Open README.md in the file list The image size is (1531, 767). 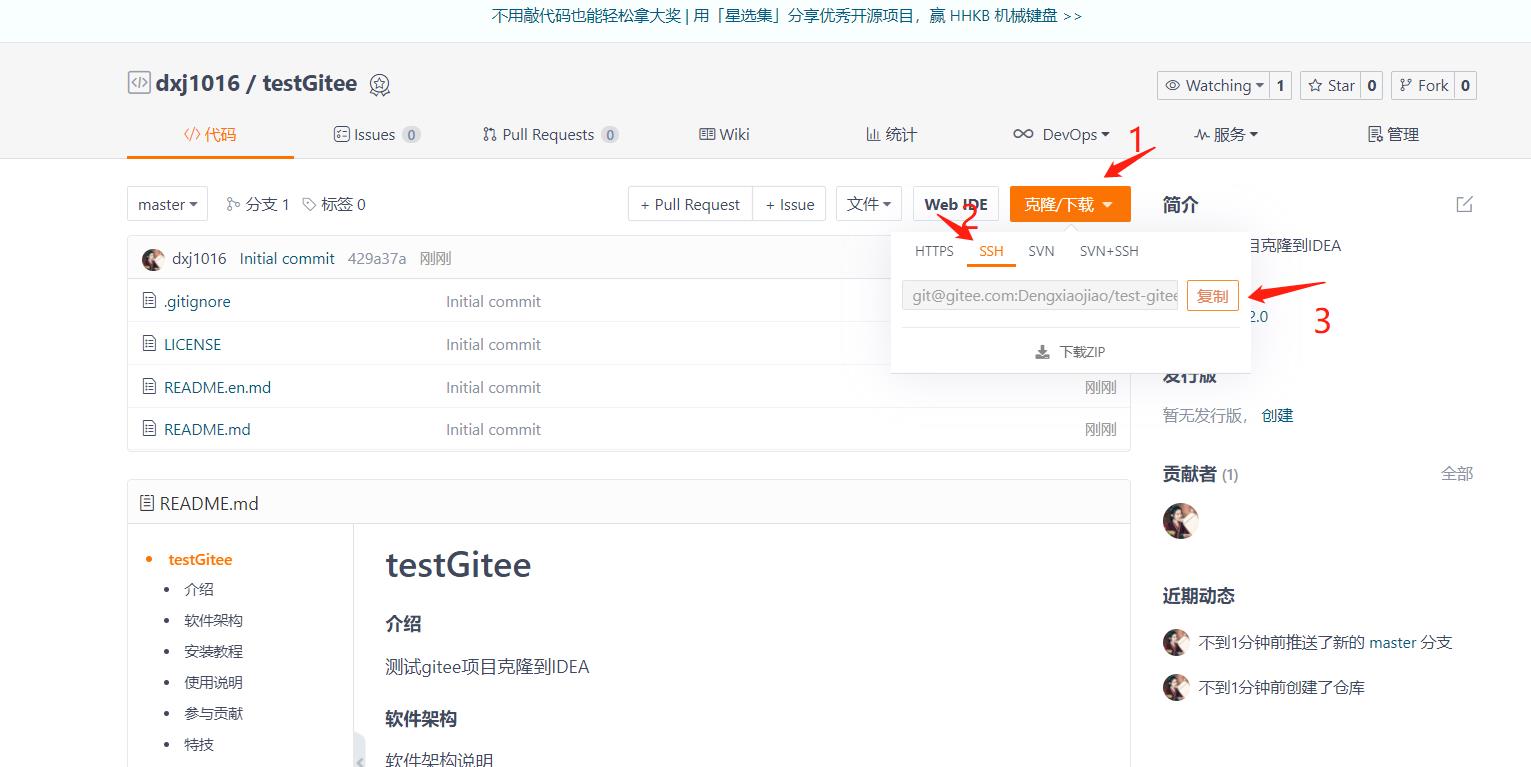pyautogui.click(x=207, y=429)
